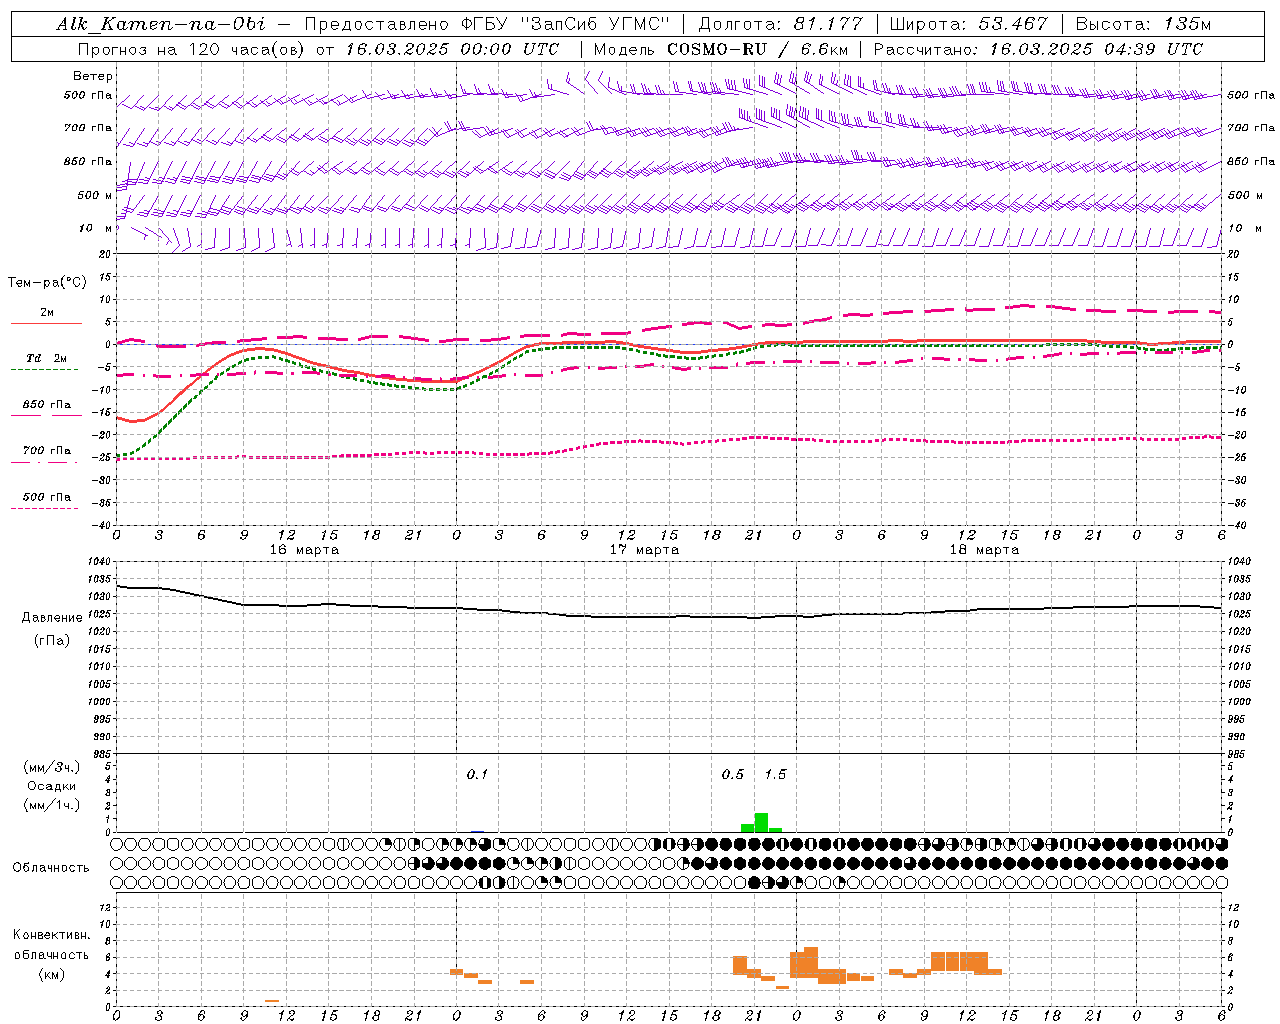Image resolution: width=1280 pixels, height=1024 pixels.
Task: Click the forecast start 16.03.2025 00:00 UTC
Action: (x=452, y=49)
